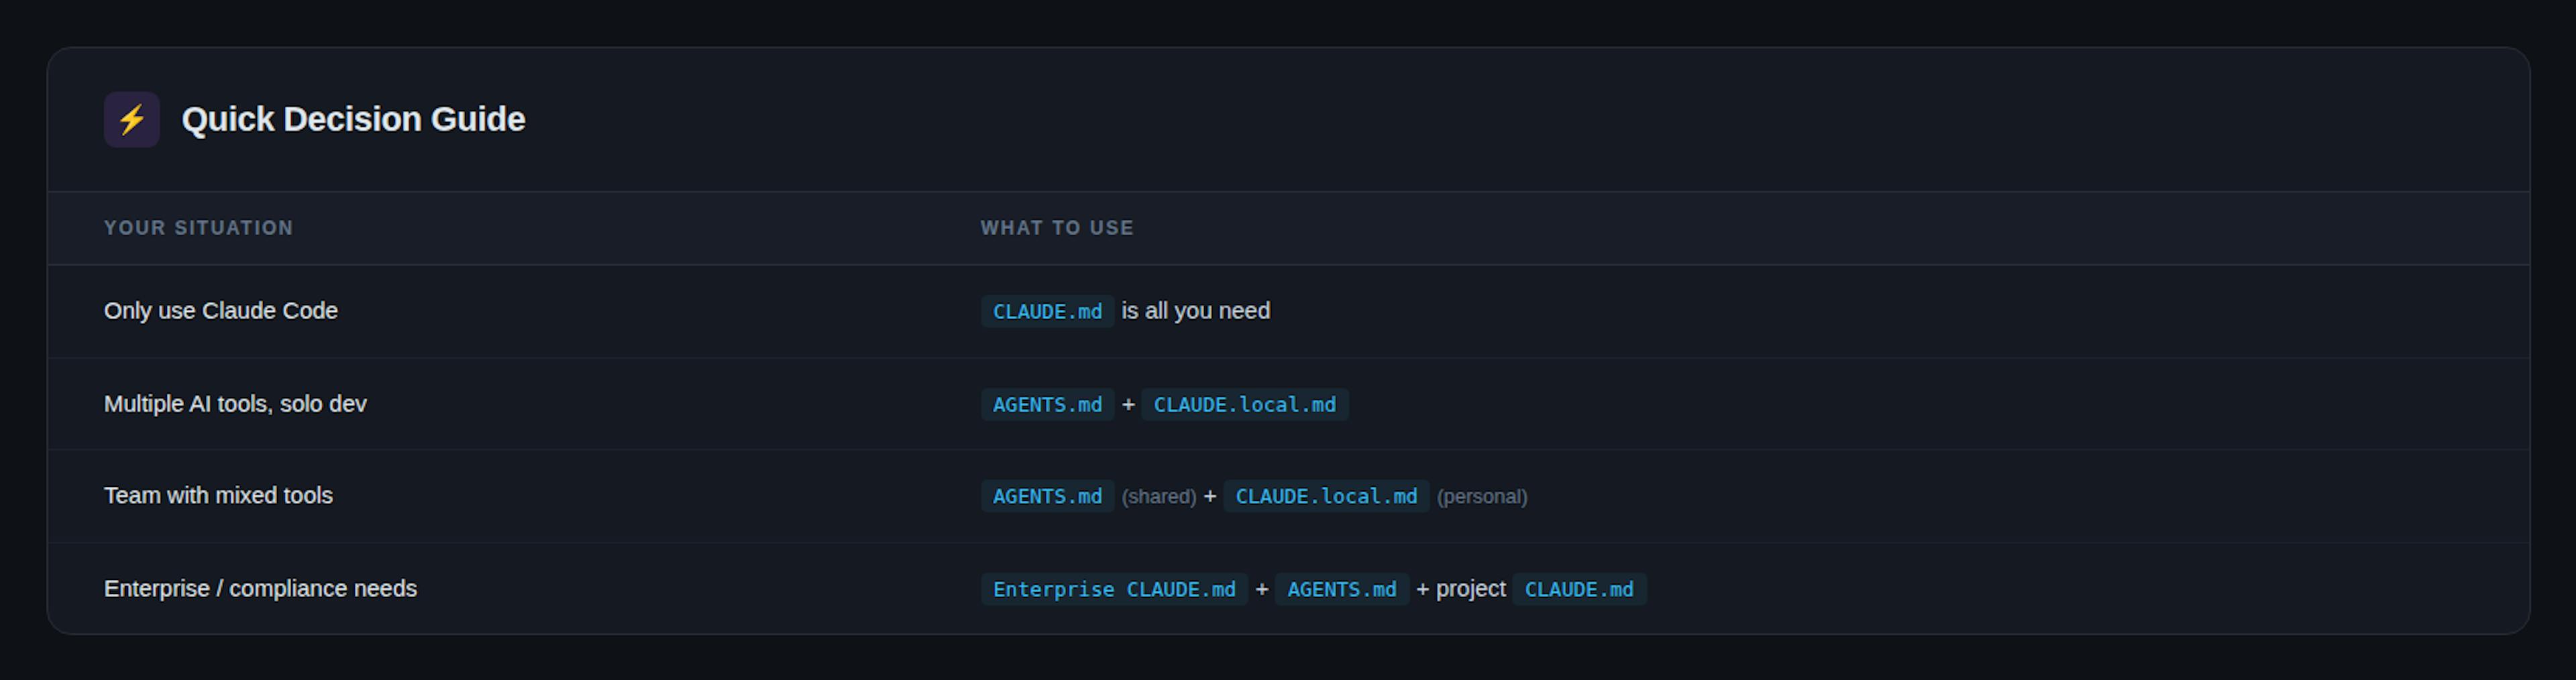
Task: Select the row labeled Only use Claude Code
Action: coord(221,311)
